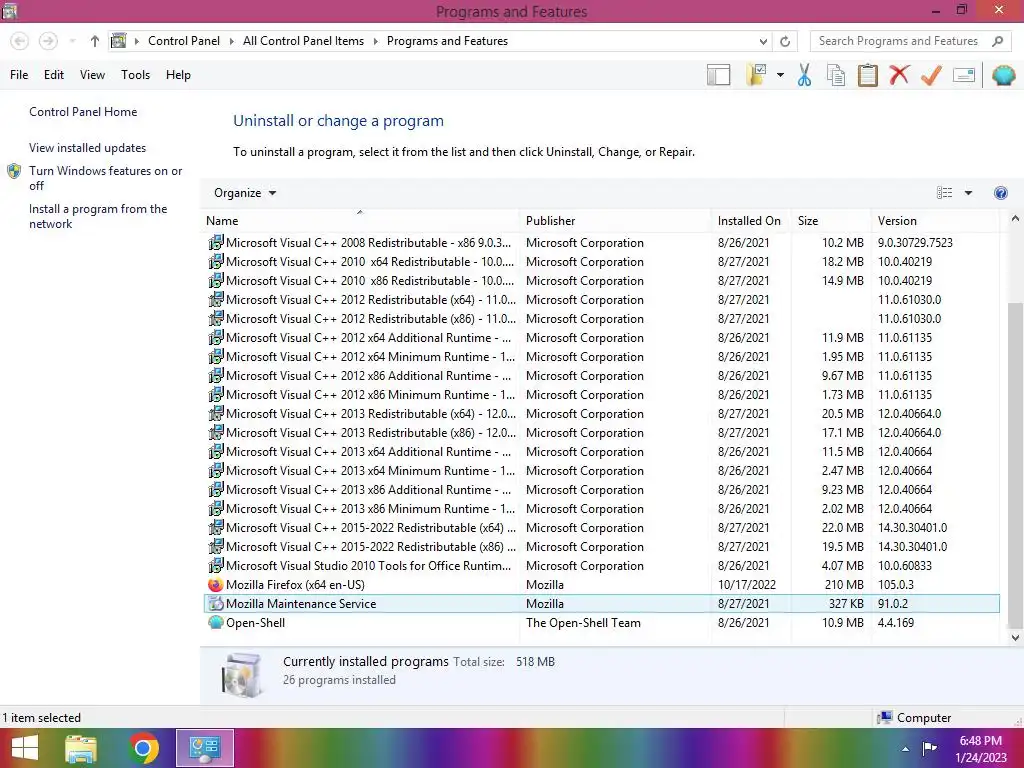This screenshot has width=1024, height=768.
Task: Select Visual C++ 2010 x64 Redistributable row
Action: coord(601,262)
